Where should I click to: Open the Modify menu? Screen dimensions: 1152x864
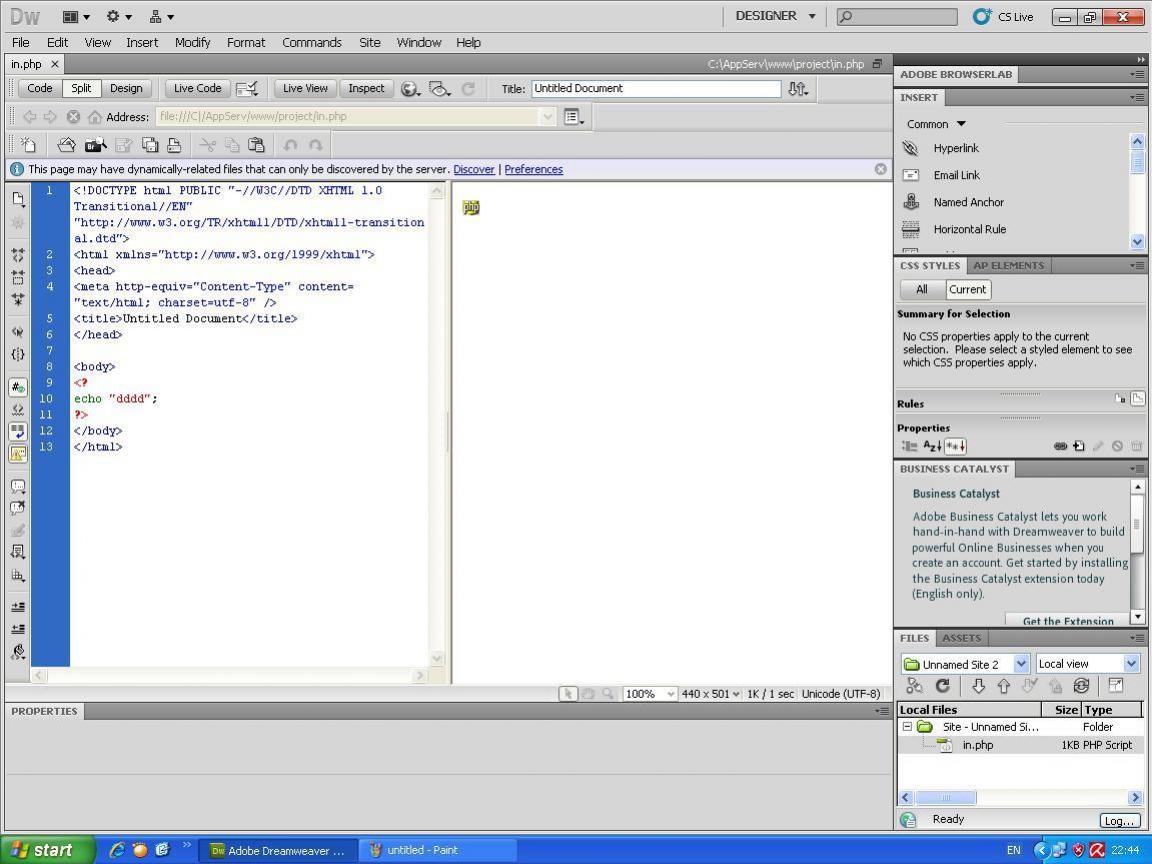pyautogui.click(x=192, y=43)
